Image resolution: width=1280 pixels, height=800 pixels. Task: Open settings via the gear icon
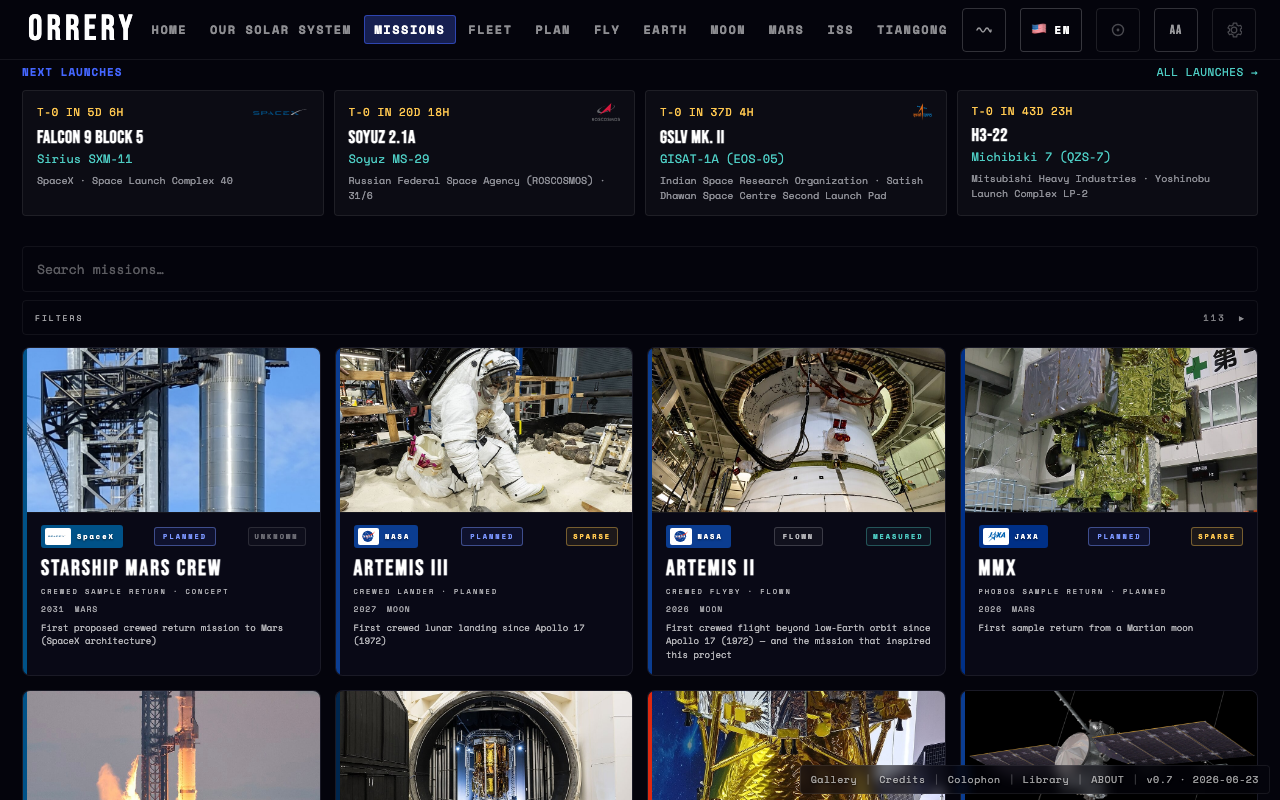click(1234, 30)
